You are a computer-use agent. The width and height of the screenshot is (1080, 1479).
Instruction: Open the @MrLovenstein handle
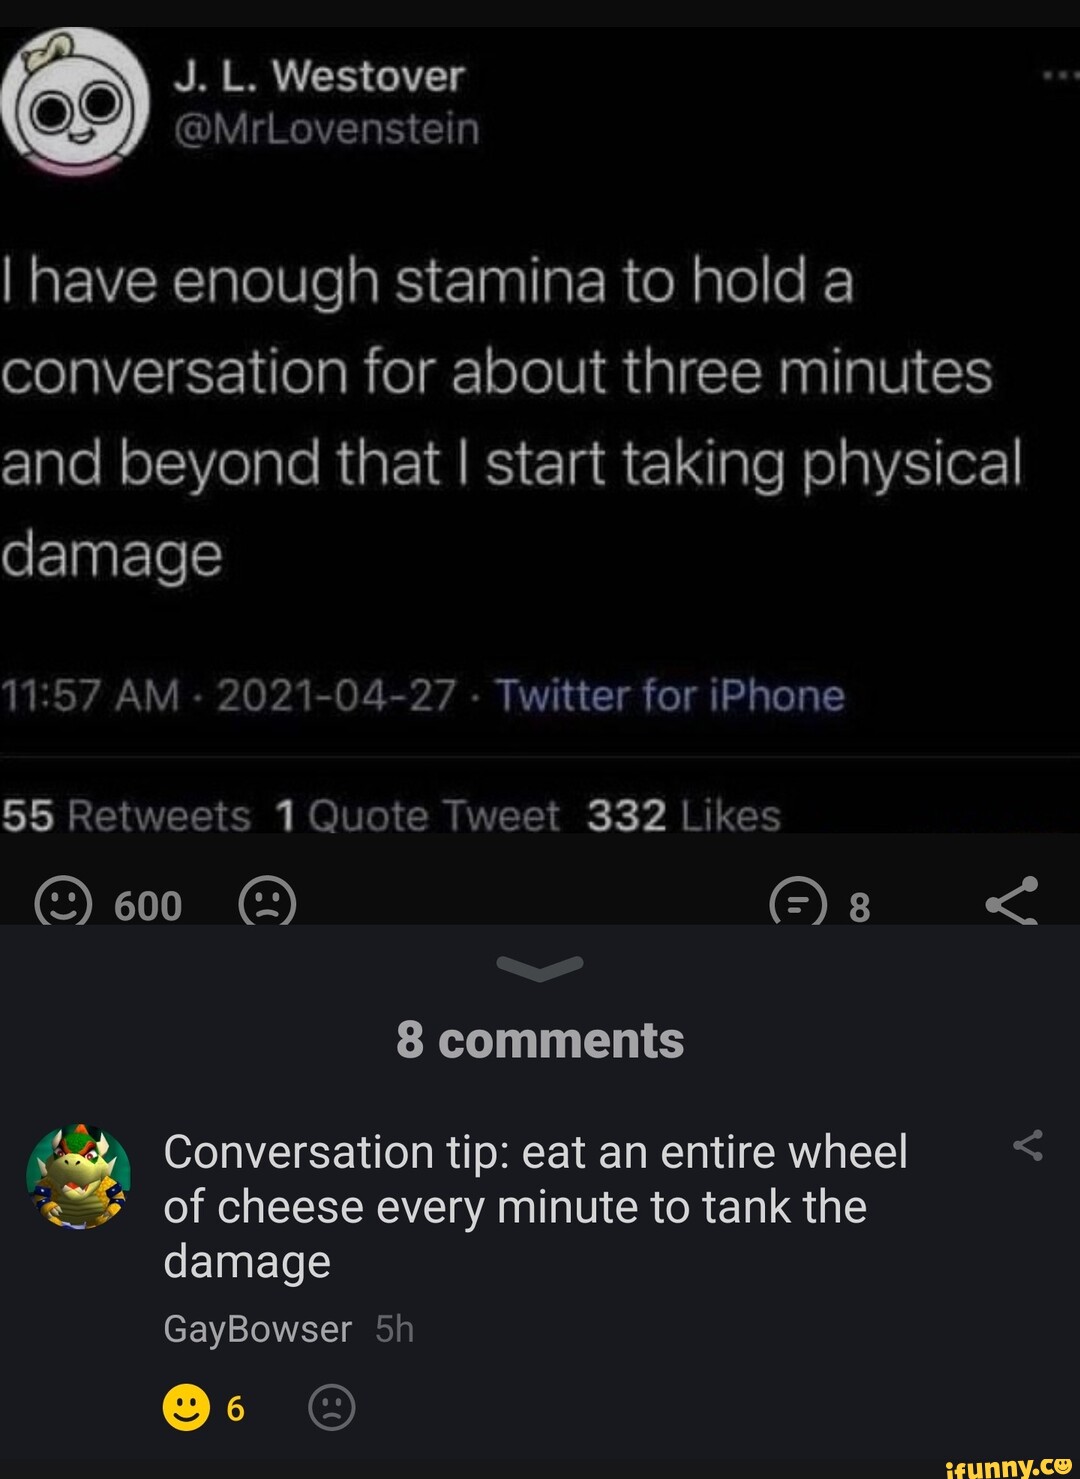326,129
